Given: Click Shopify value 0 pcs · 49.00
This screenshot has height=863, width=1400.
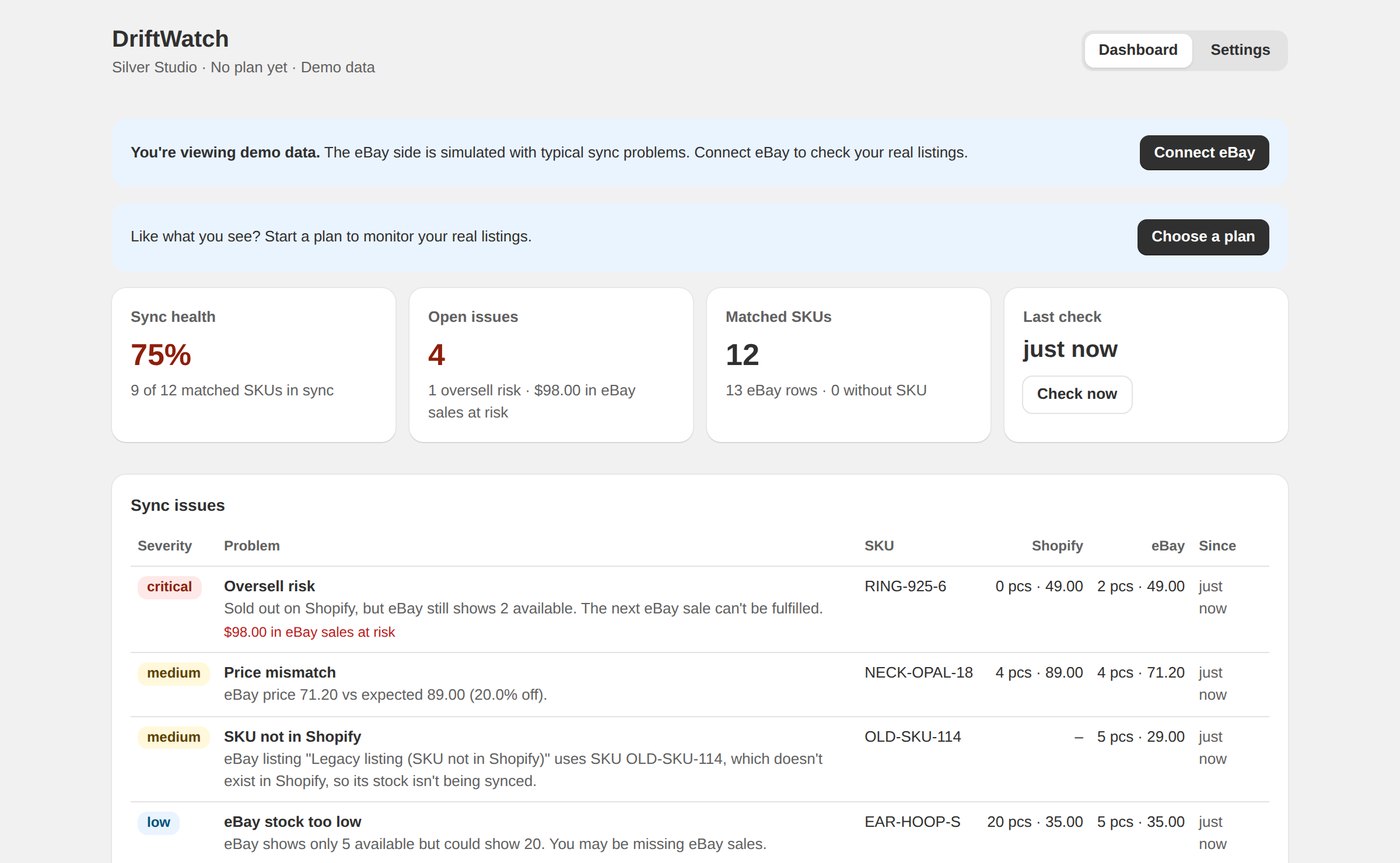Looking at the screenshot, I should pos(1039,586).
